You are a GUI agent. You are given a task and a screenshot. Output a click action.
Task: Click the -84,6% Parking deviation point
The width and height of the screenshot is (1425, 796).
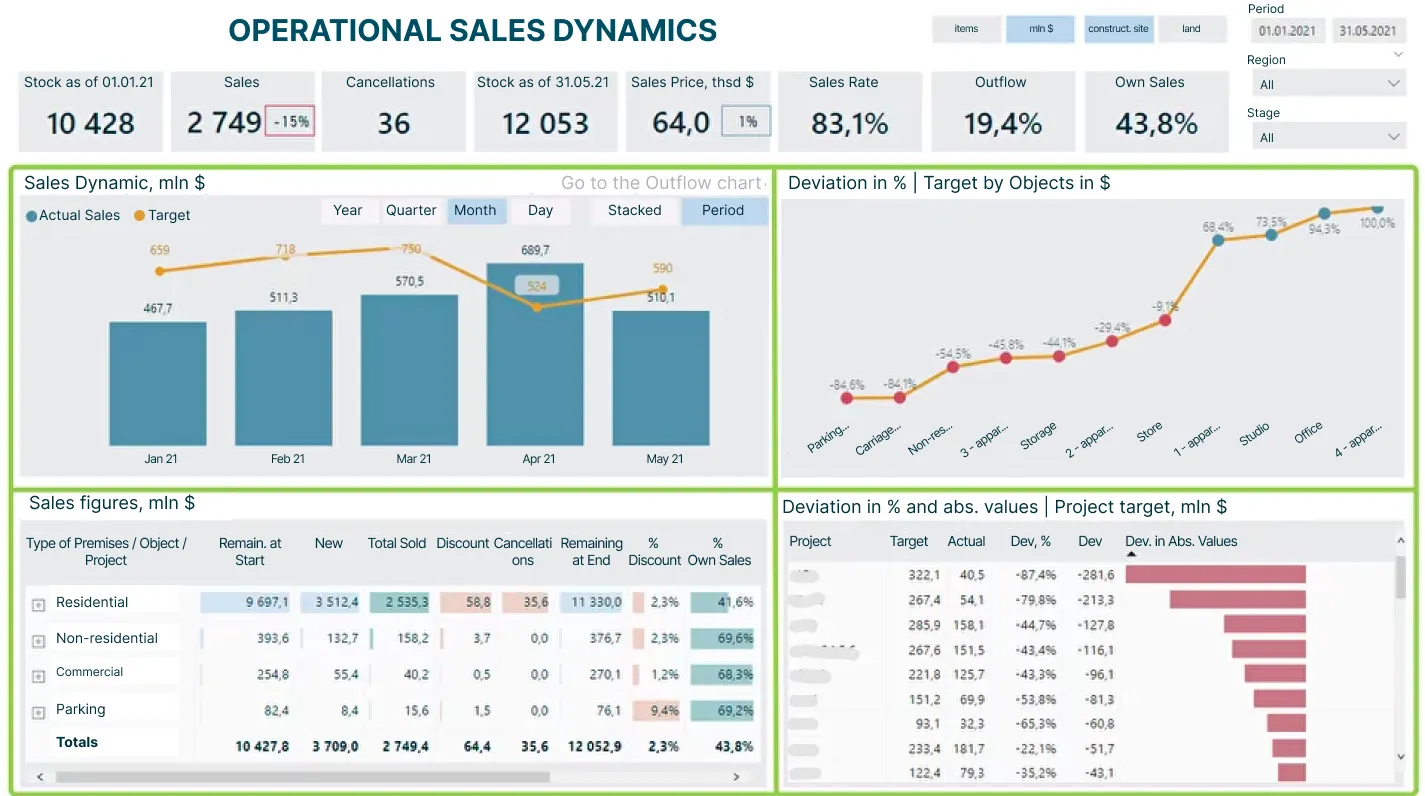click(847, 398)
